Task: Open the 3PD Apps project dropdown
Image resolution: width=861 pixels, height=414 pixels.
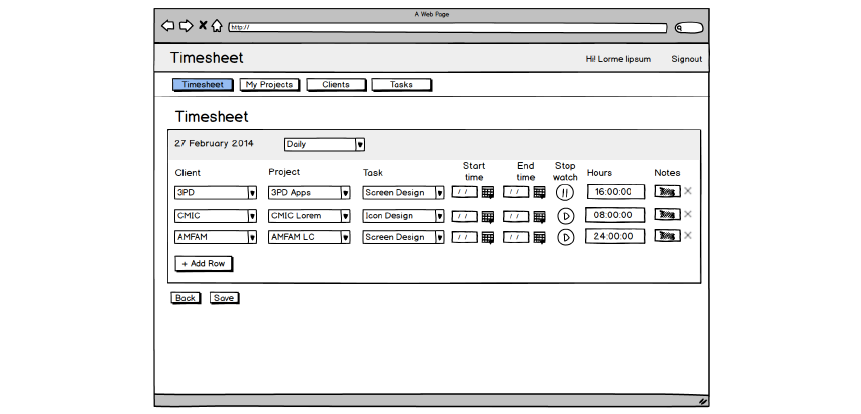Action: [x=345, y=192]
